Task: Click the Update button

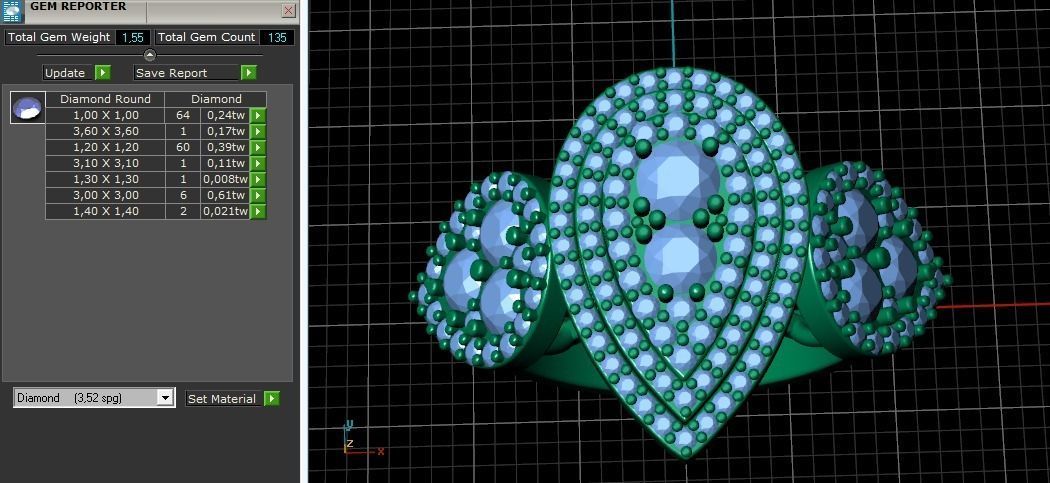Action: (68, 73)
